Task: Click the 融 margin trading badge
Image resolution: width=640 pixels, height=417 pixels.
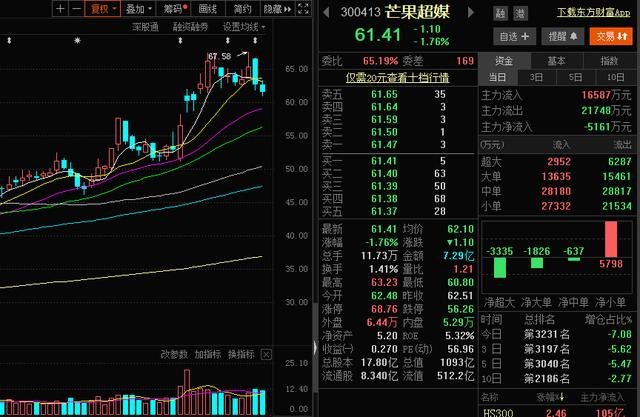Action: click(x=500, y=13)
